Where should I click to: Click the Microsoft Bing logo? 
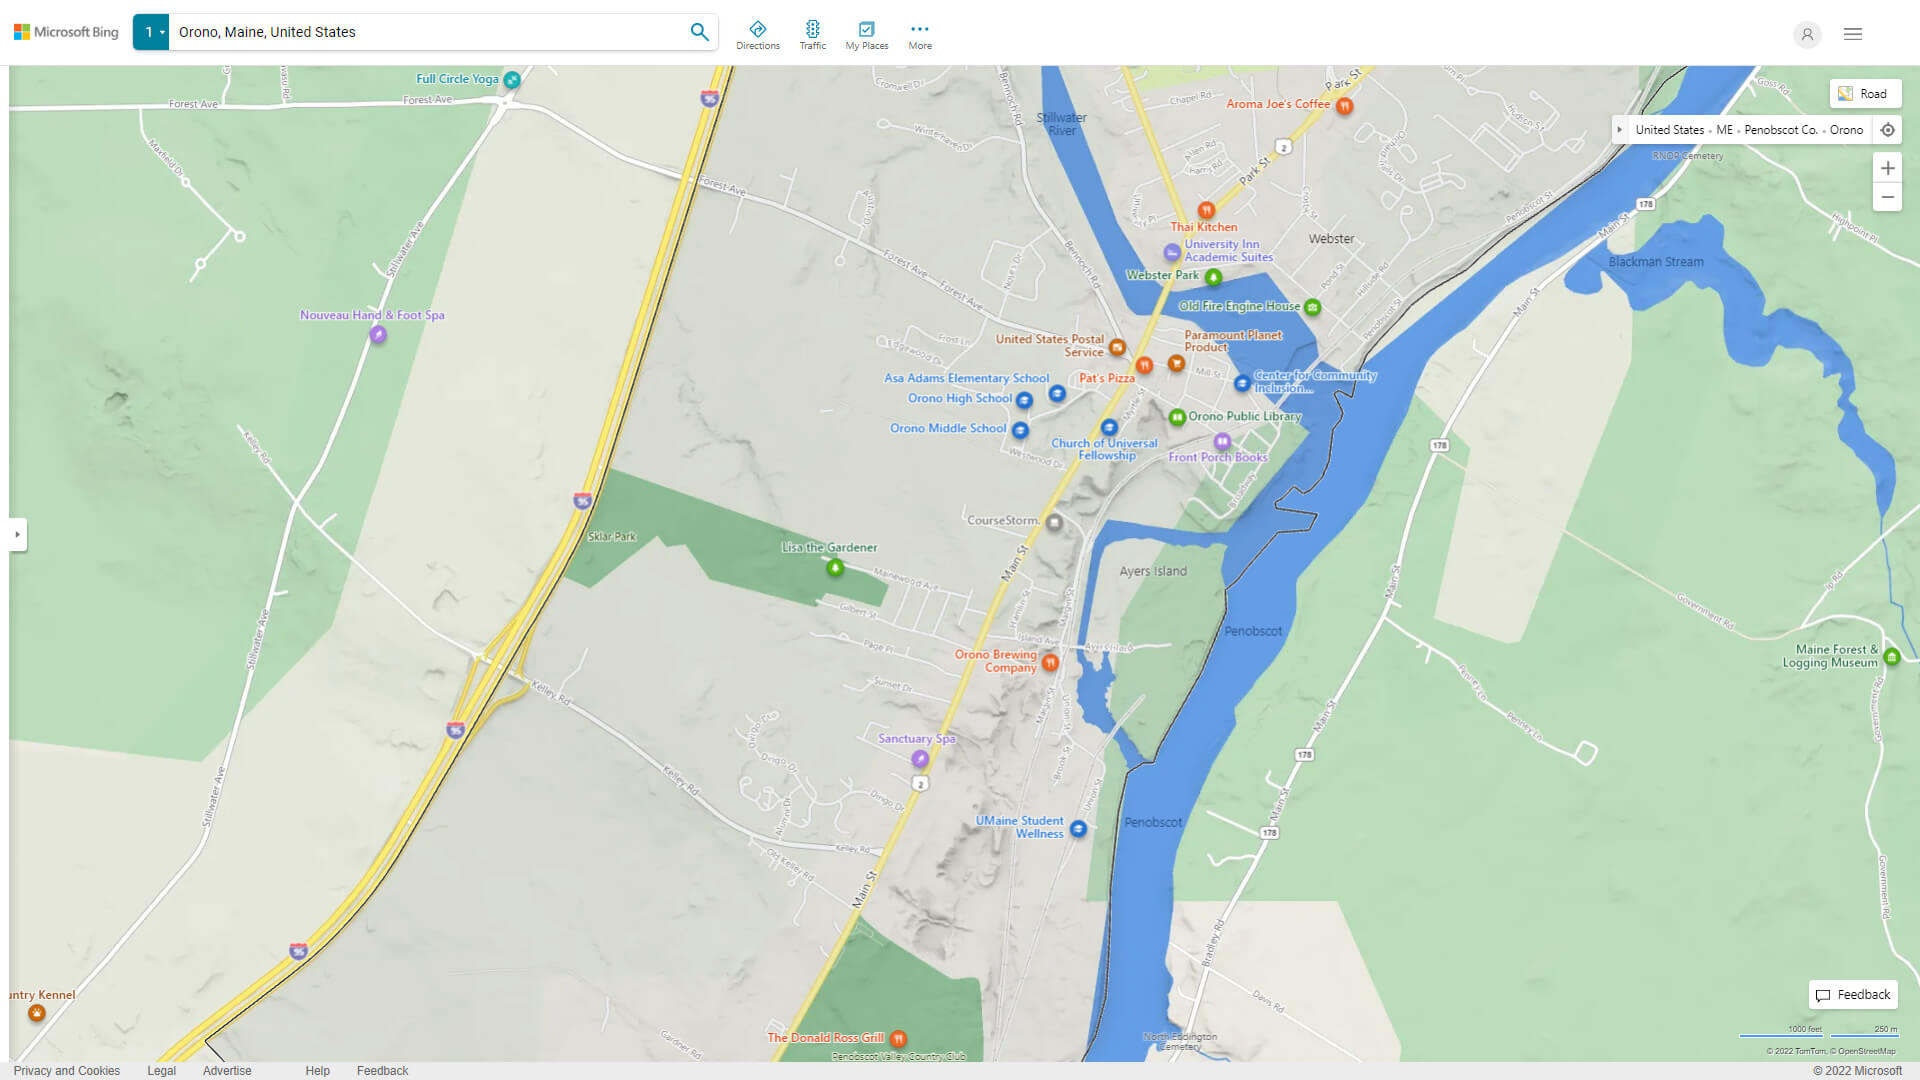point(65,31)
